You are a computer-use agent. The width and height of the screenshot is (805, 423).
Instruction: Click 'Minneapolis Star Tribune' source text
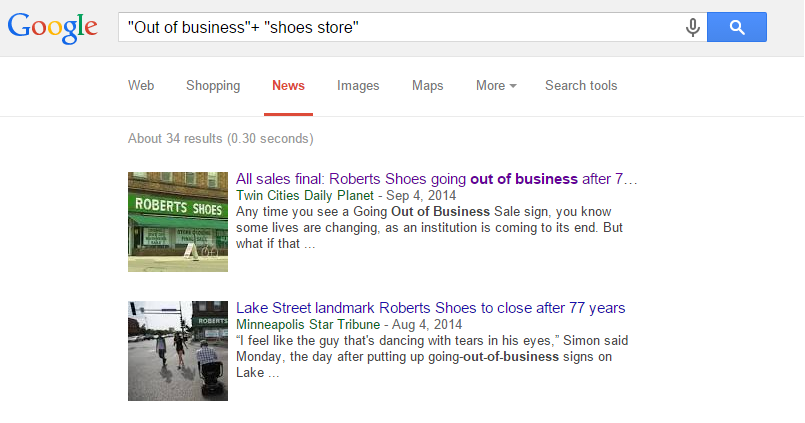(308, 324)
